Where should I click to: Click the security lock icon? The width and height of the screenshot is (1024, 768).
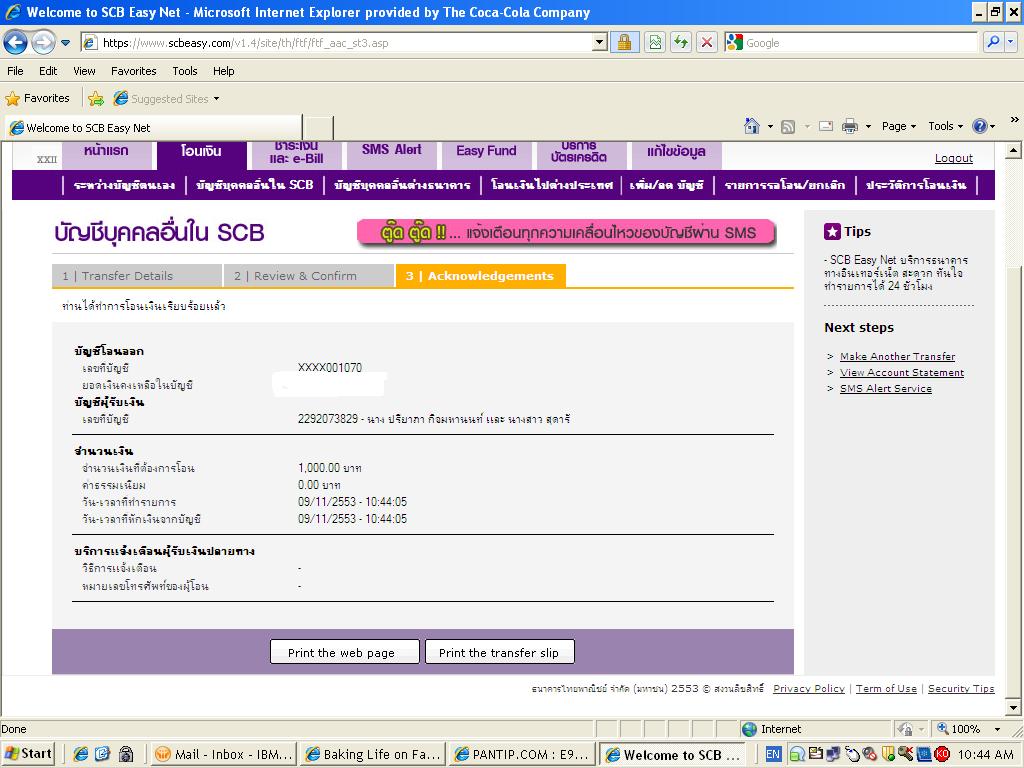(624, 43)
